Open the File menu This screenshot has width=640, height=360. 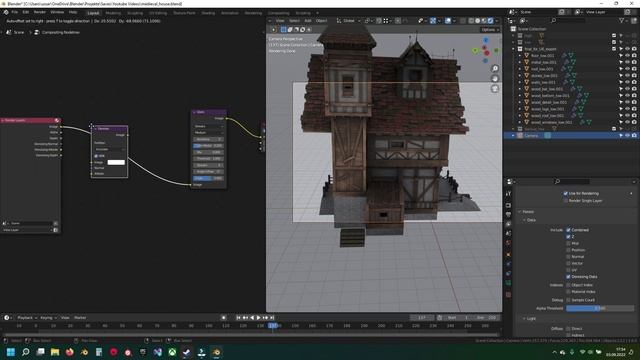[x=15, y=12]
